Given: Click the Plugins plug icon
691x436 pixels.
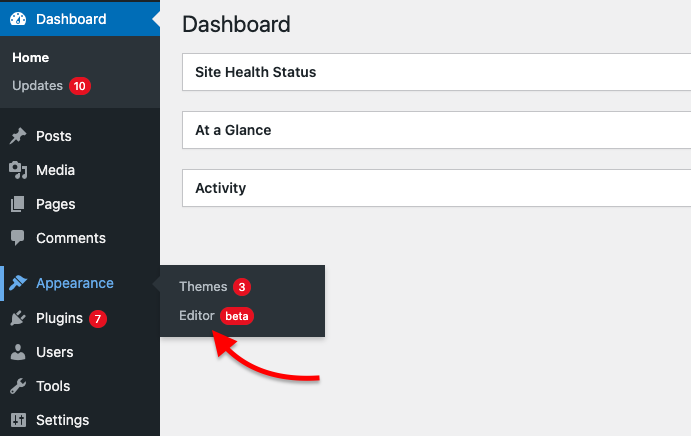Looking at the screenshot, I should (x=18, y=318).
